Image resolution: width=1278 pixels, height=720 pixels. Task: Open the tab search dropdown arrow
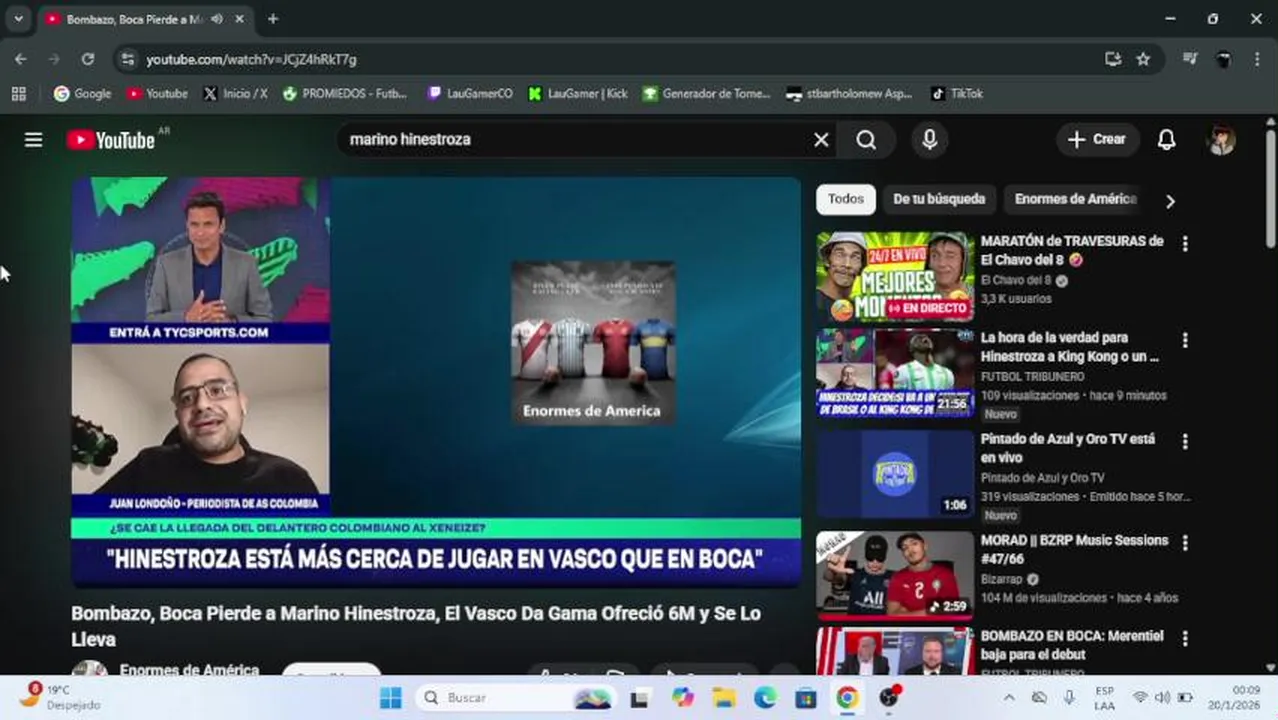tap(18, 19)
